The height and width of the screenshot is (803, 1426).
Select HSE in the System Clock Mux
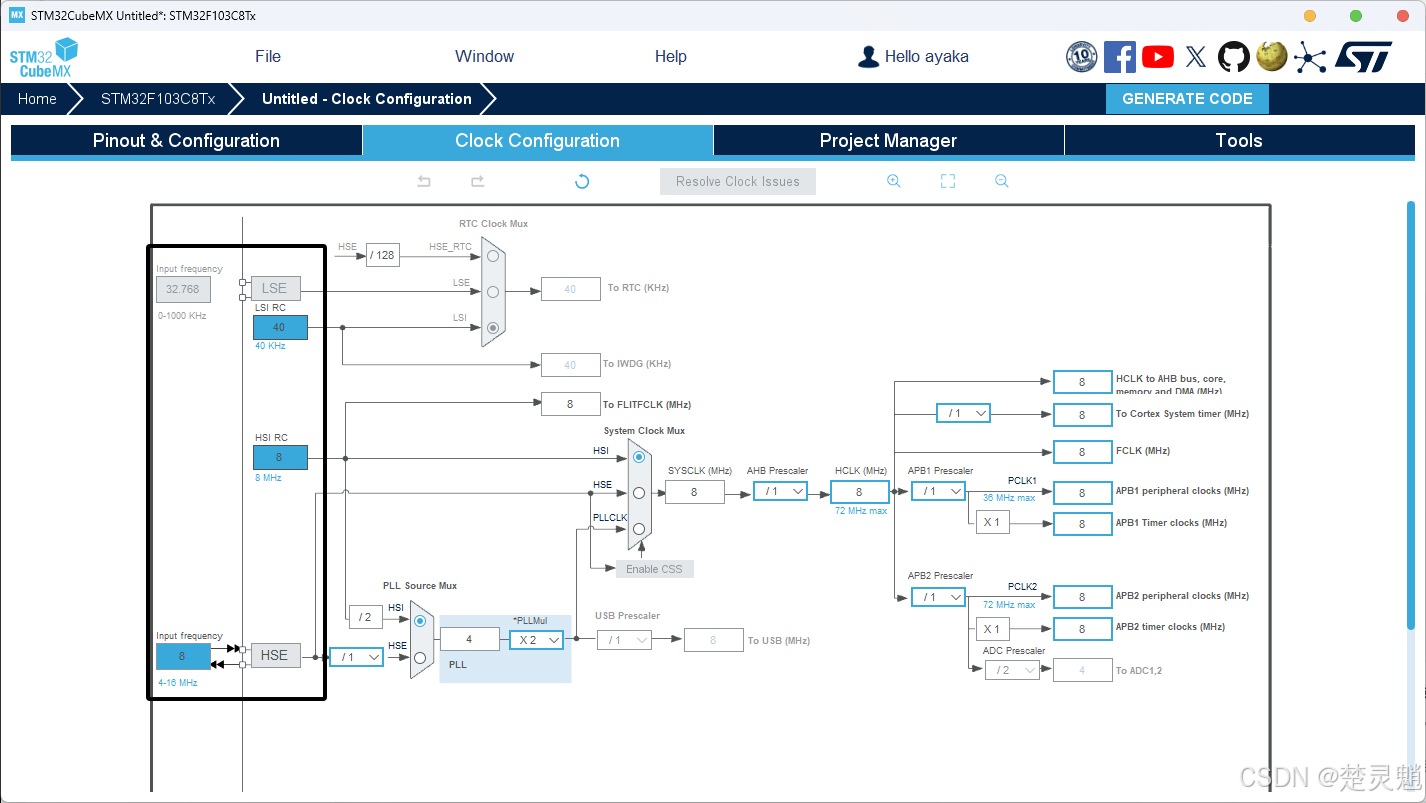tap(639, 493)
